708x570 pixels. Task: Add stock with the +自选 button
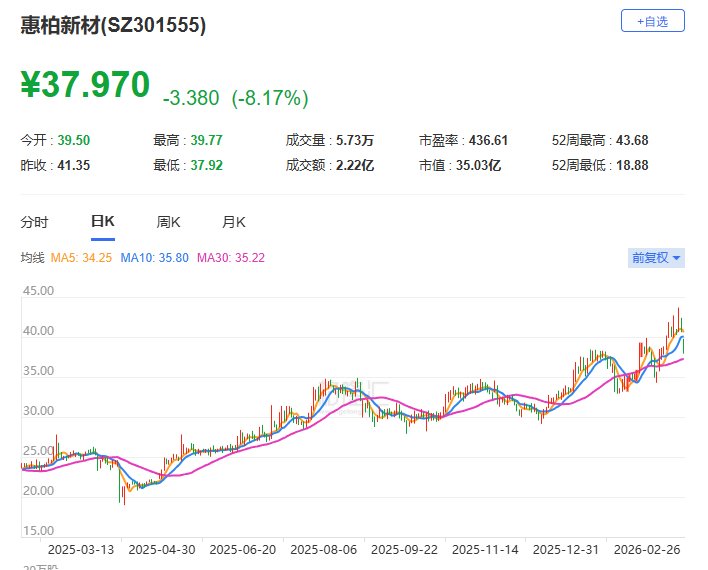point(652,20)
